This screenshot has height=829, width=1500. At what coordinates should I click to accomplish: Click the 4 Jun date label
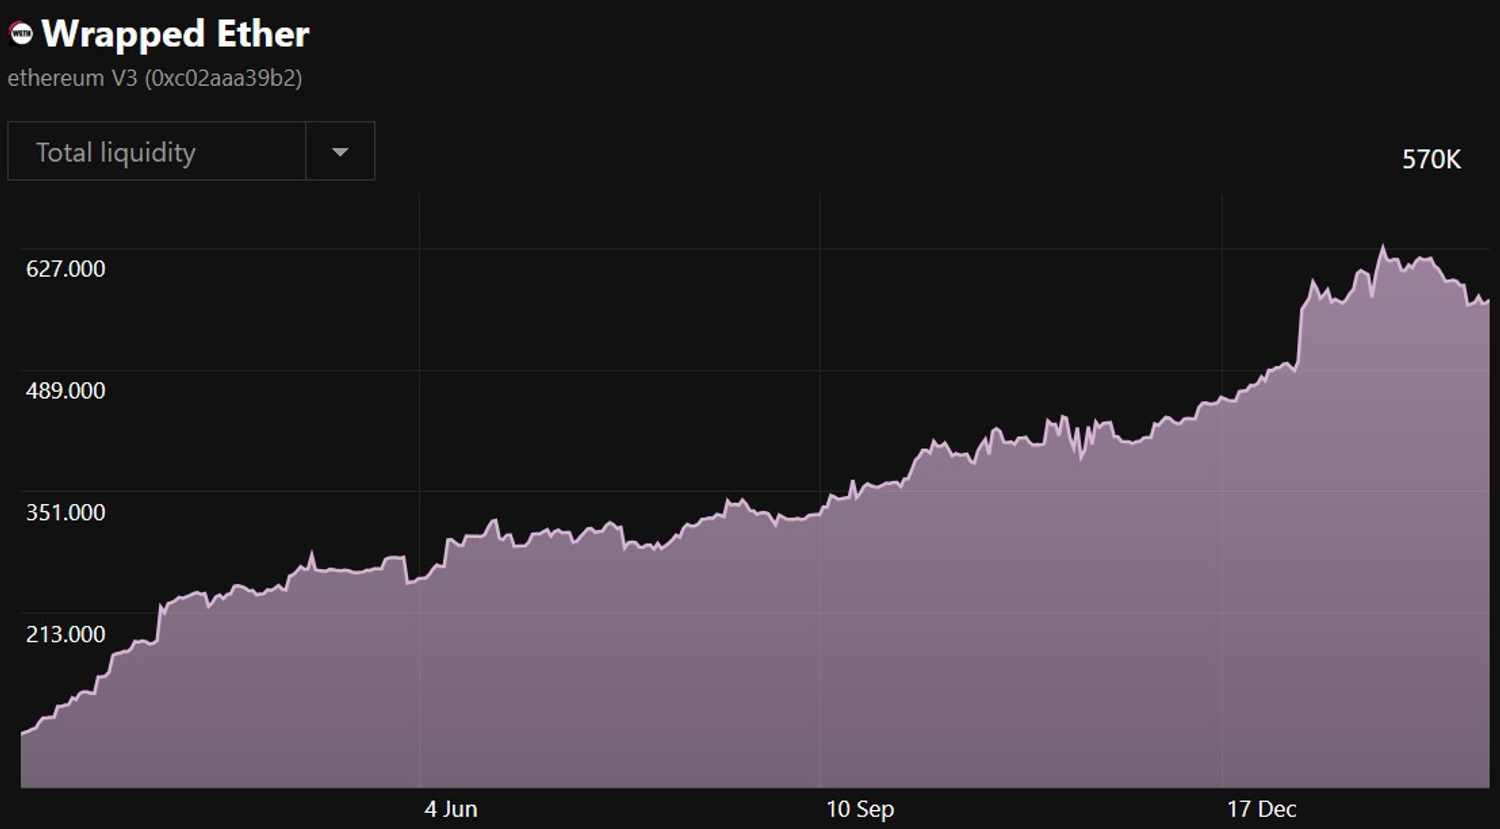pos(450,809)
